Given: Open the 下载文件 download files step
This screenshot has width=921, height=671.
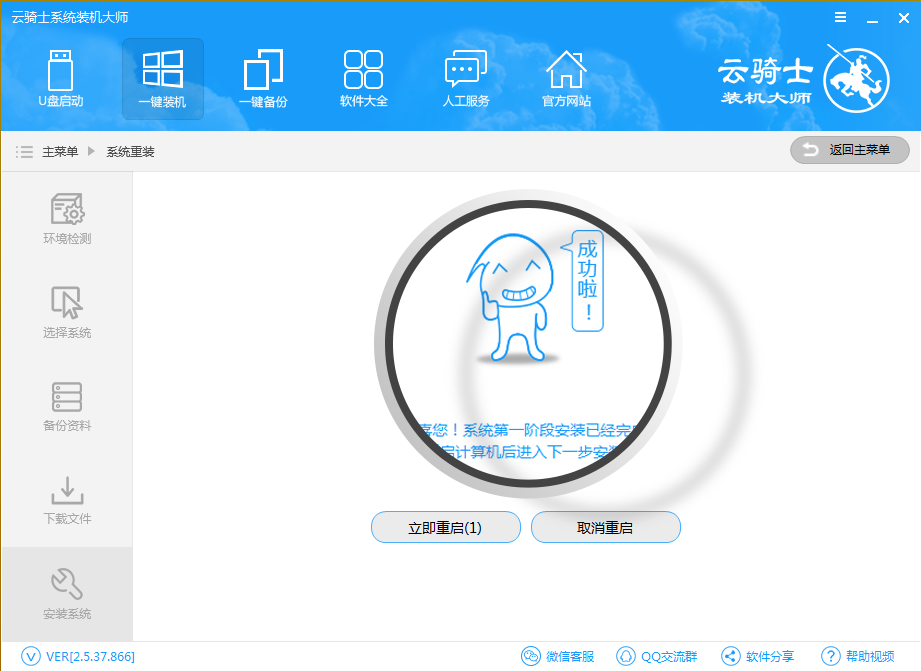Looking at the screenshot, I should (67, 499).
